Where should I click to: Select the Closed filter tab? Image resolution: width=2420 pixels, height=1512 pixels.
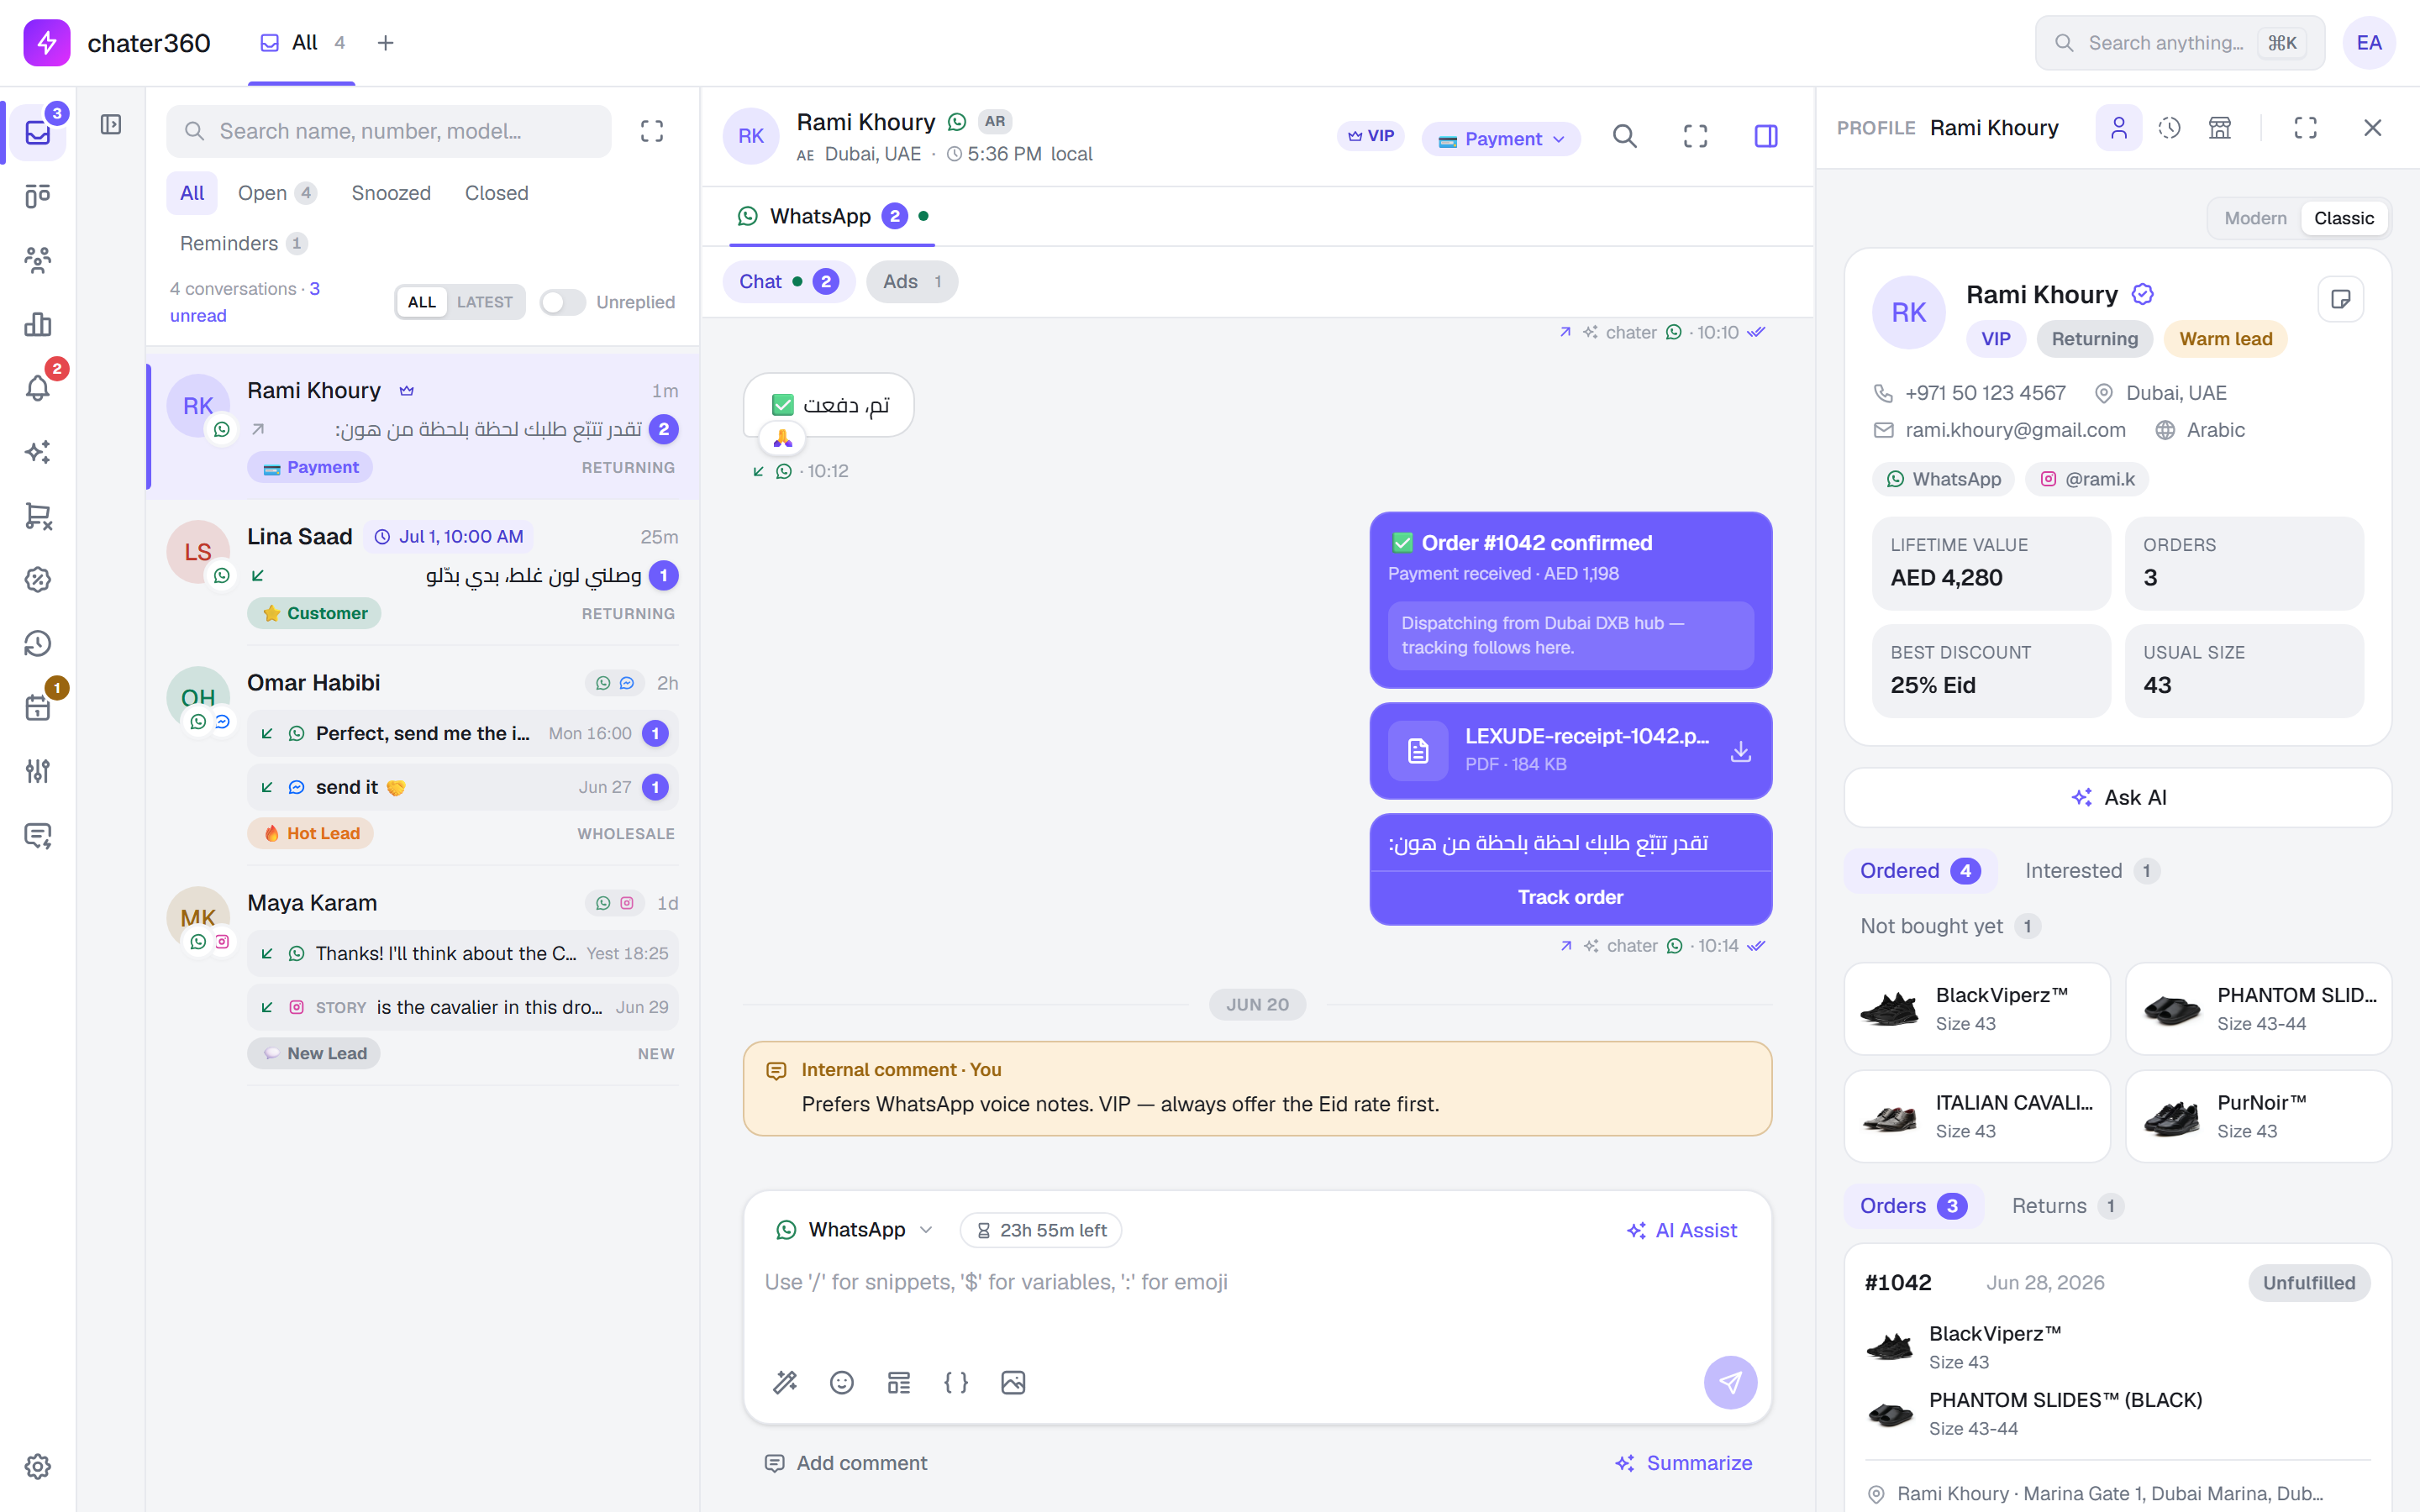tap(496, 193)
